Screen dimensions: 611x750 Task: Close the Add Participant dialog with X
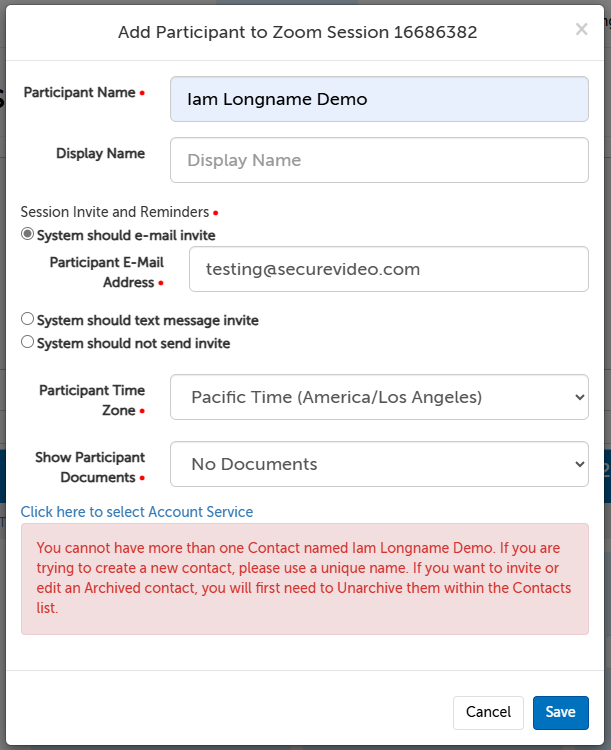581,30
